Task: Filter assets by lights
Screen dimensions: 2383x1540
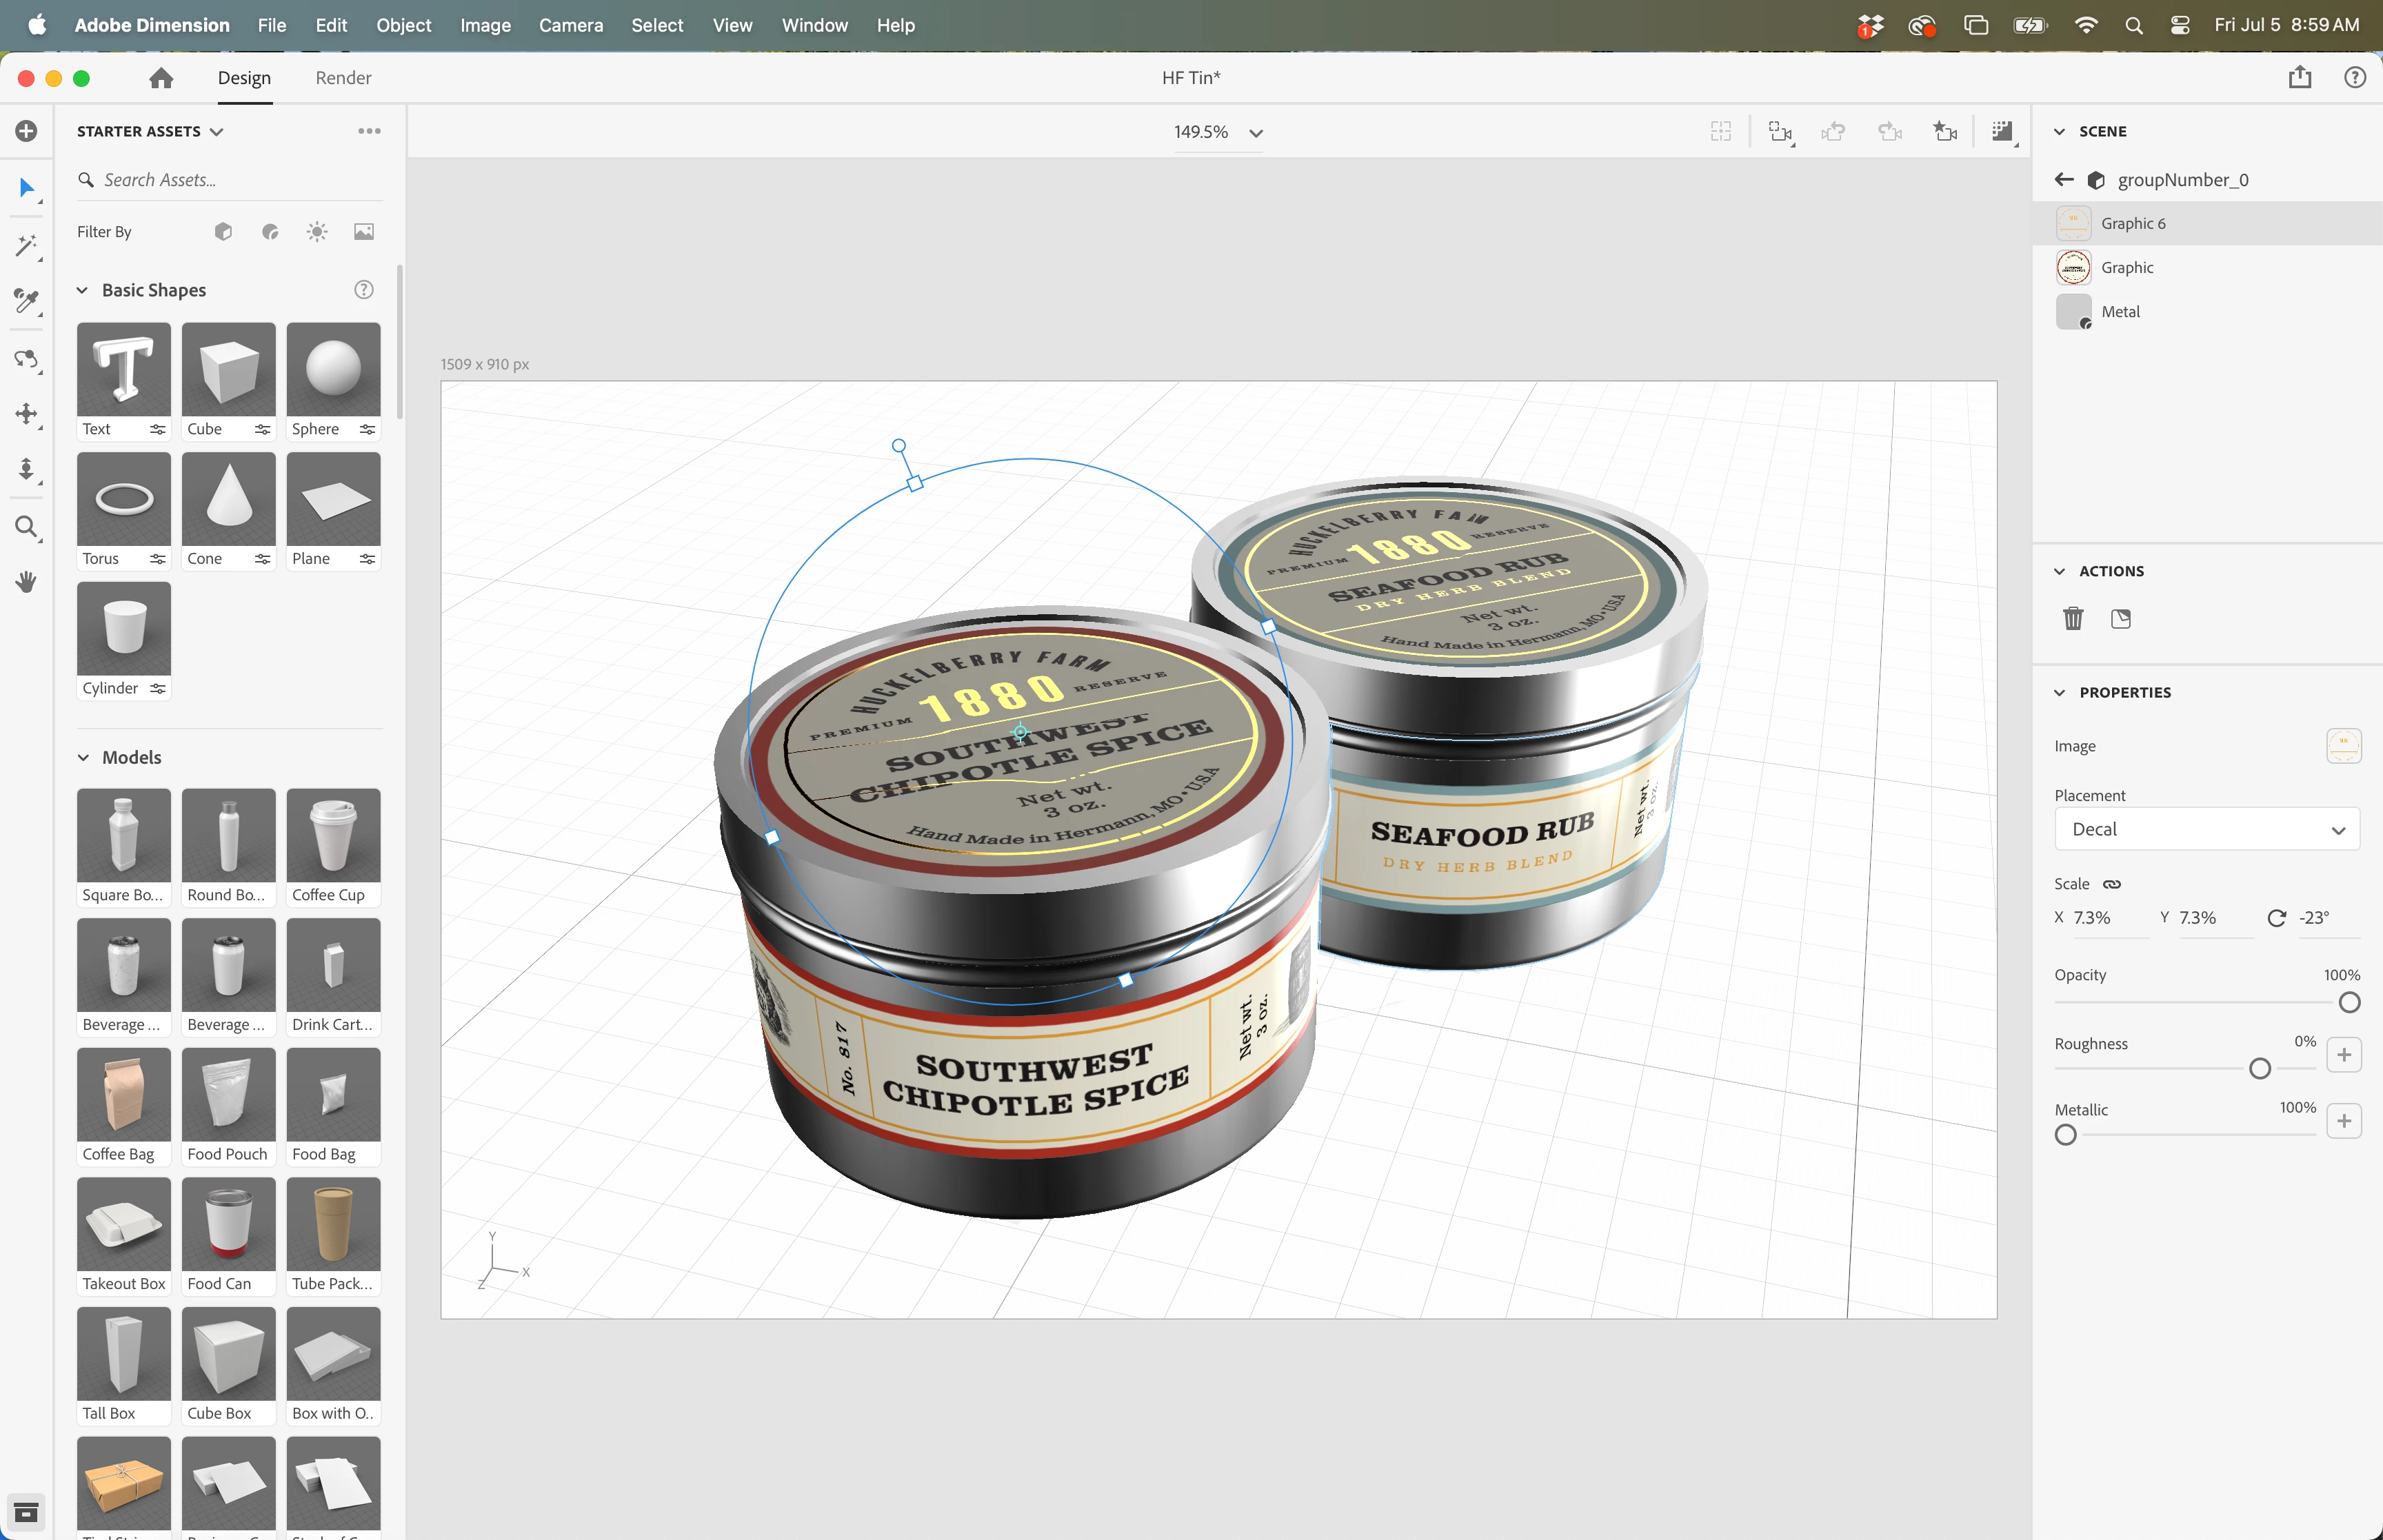Action: click(x=317, y=232)
